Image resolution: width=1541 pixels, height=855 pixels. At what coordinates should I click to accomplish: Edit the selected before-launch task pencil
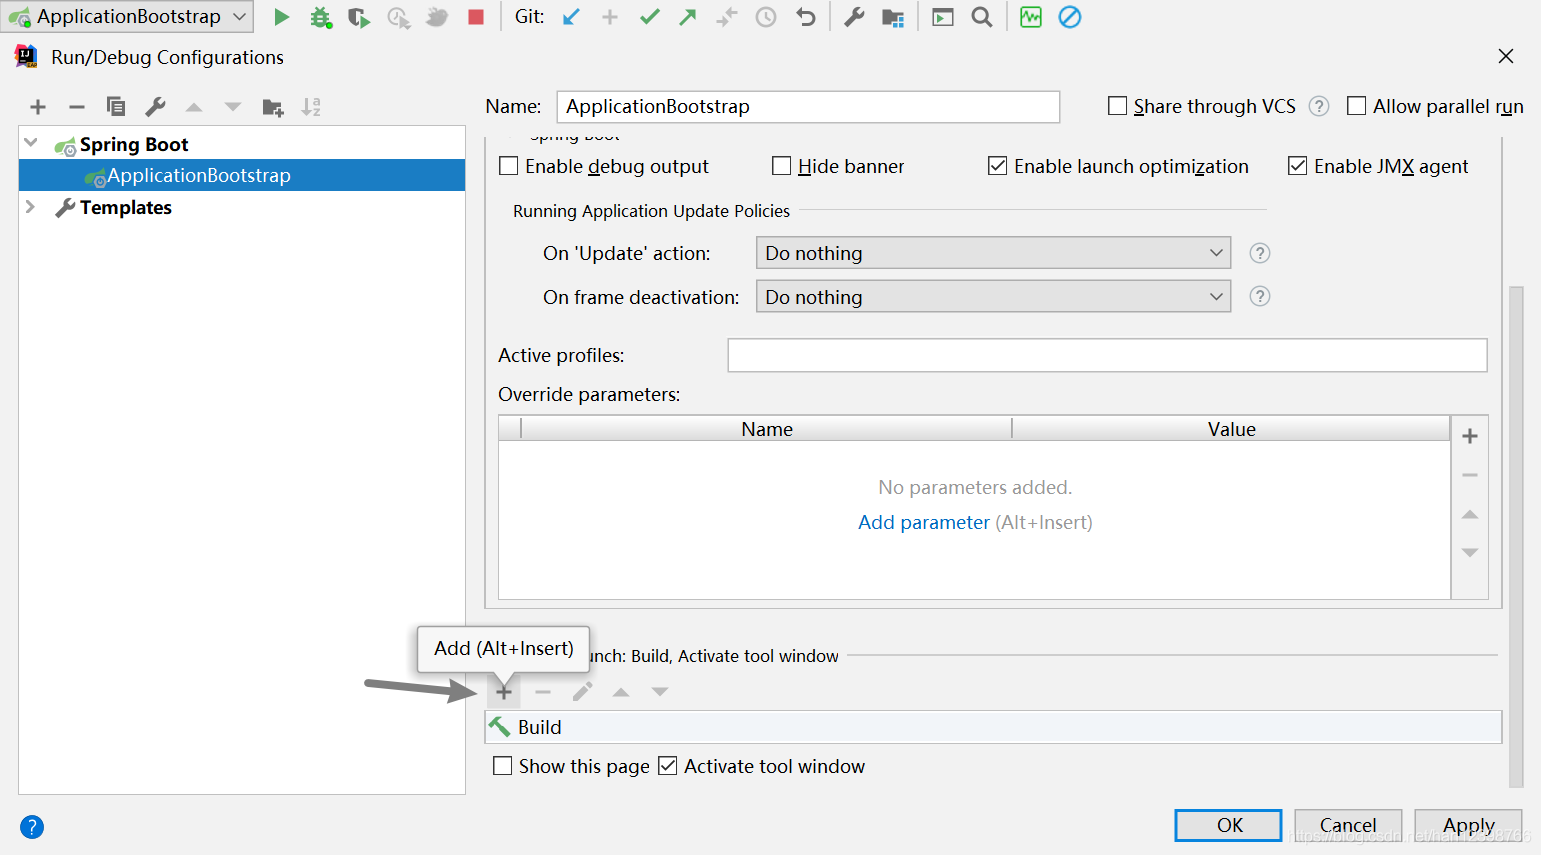coord(582,692)
